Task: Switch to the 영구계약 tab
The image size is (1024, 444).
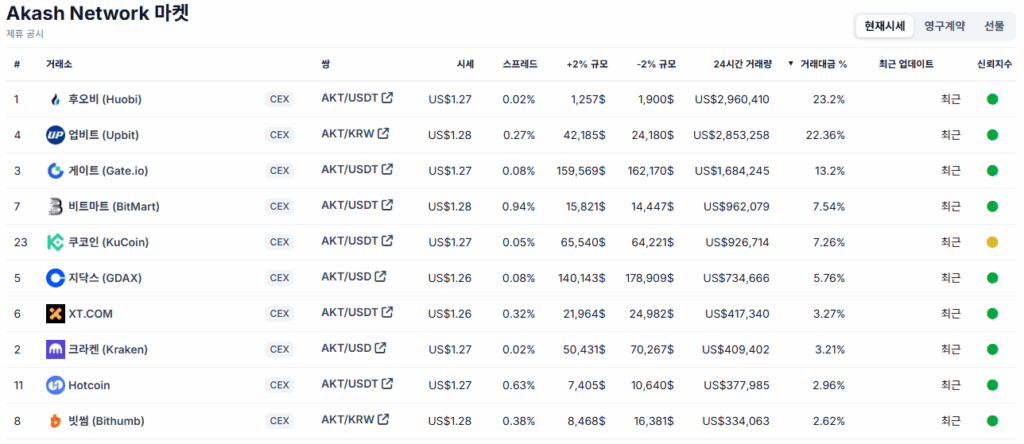Action: click(x=944, y=26)
